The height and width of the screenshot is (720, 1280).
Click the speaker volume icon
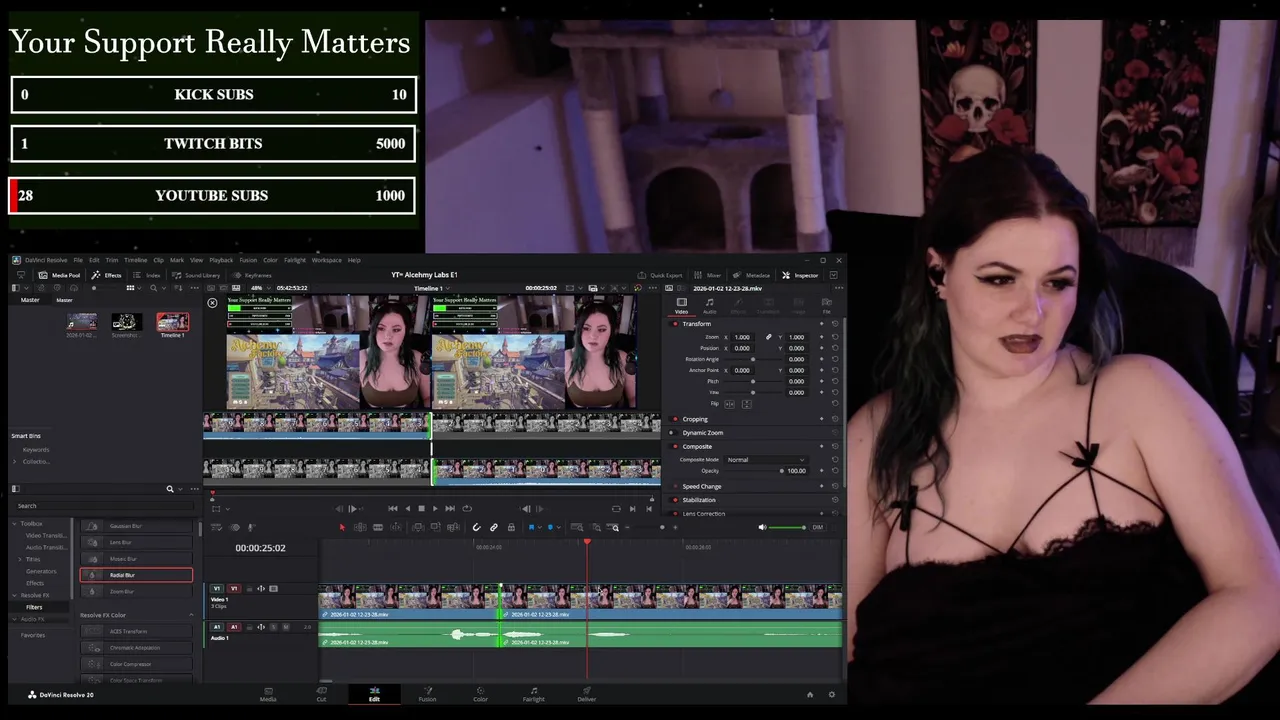click(762, 527)
